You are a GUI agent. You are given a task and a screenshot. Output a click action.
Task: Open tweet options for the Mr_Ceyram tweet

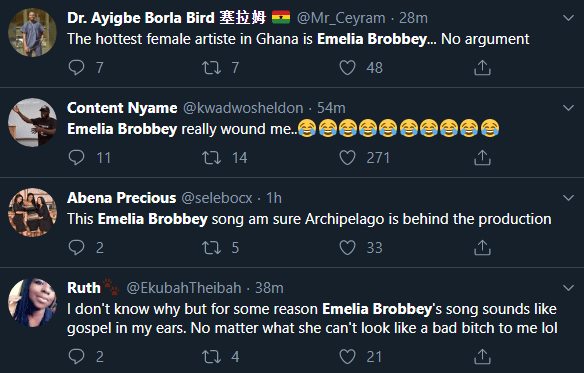[x=568, y=18]
